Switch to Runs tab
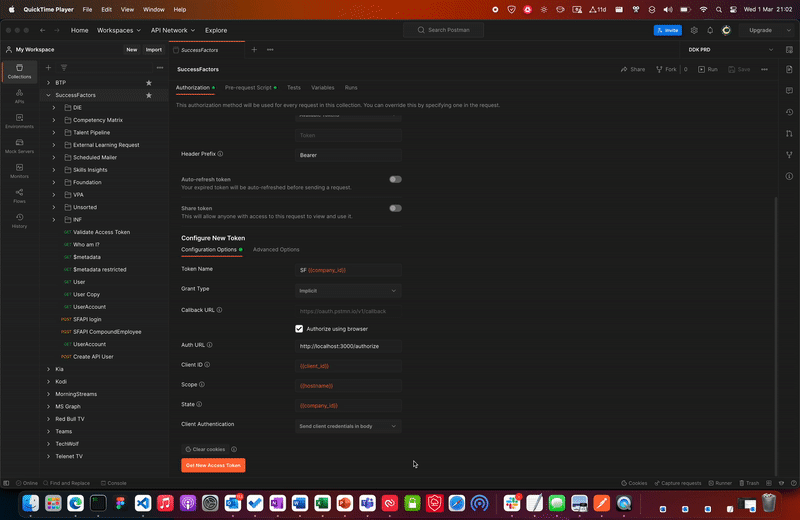Screen dimensions: 800x520 click(351, 88)
